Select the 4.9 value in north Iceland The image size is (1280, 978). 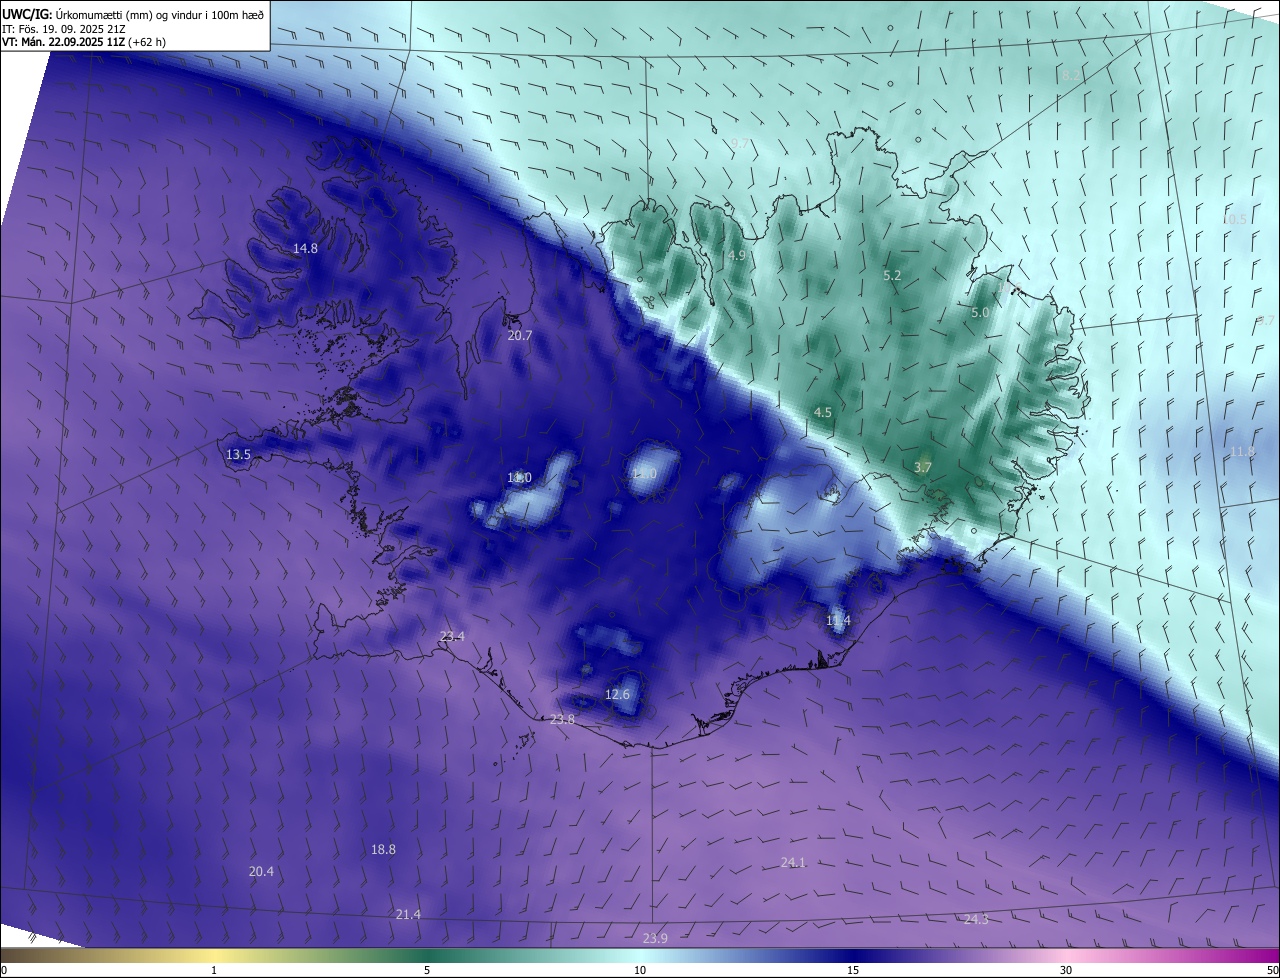point(737,256)
